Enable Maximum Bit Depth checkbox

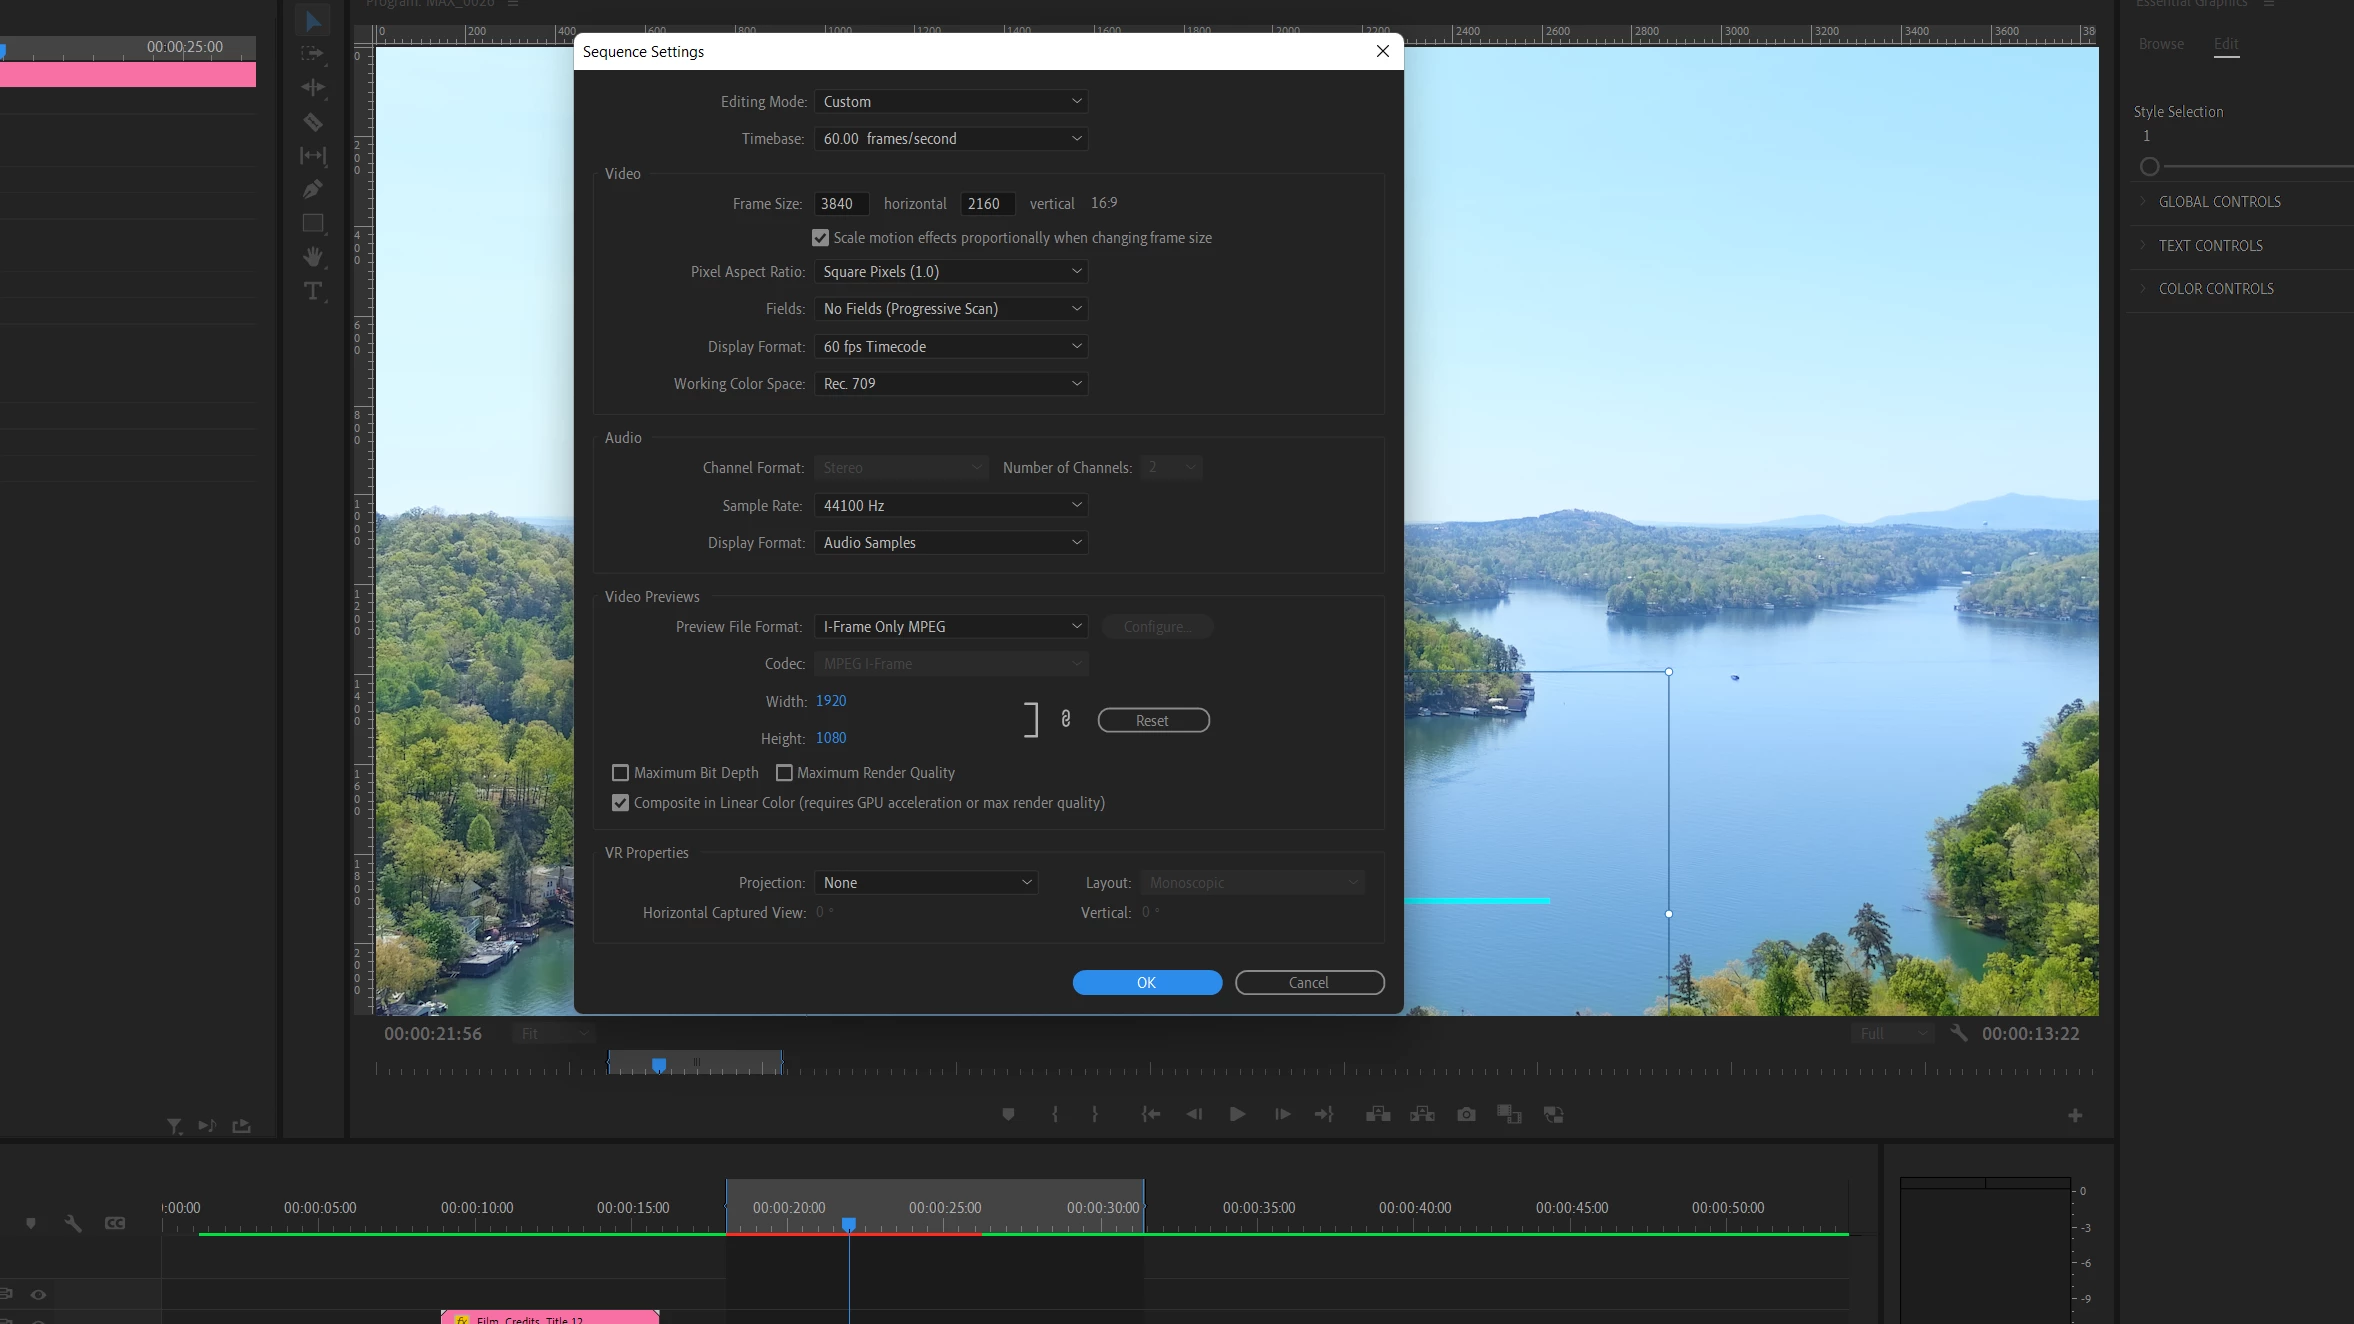[620, 773]
